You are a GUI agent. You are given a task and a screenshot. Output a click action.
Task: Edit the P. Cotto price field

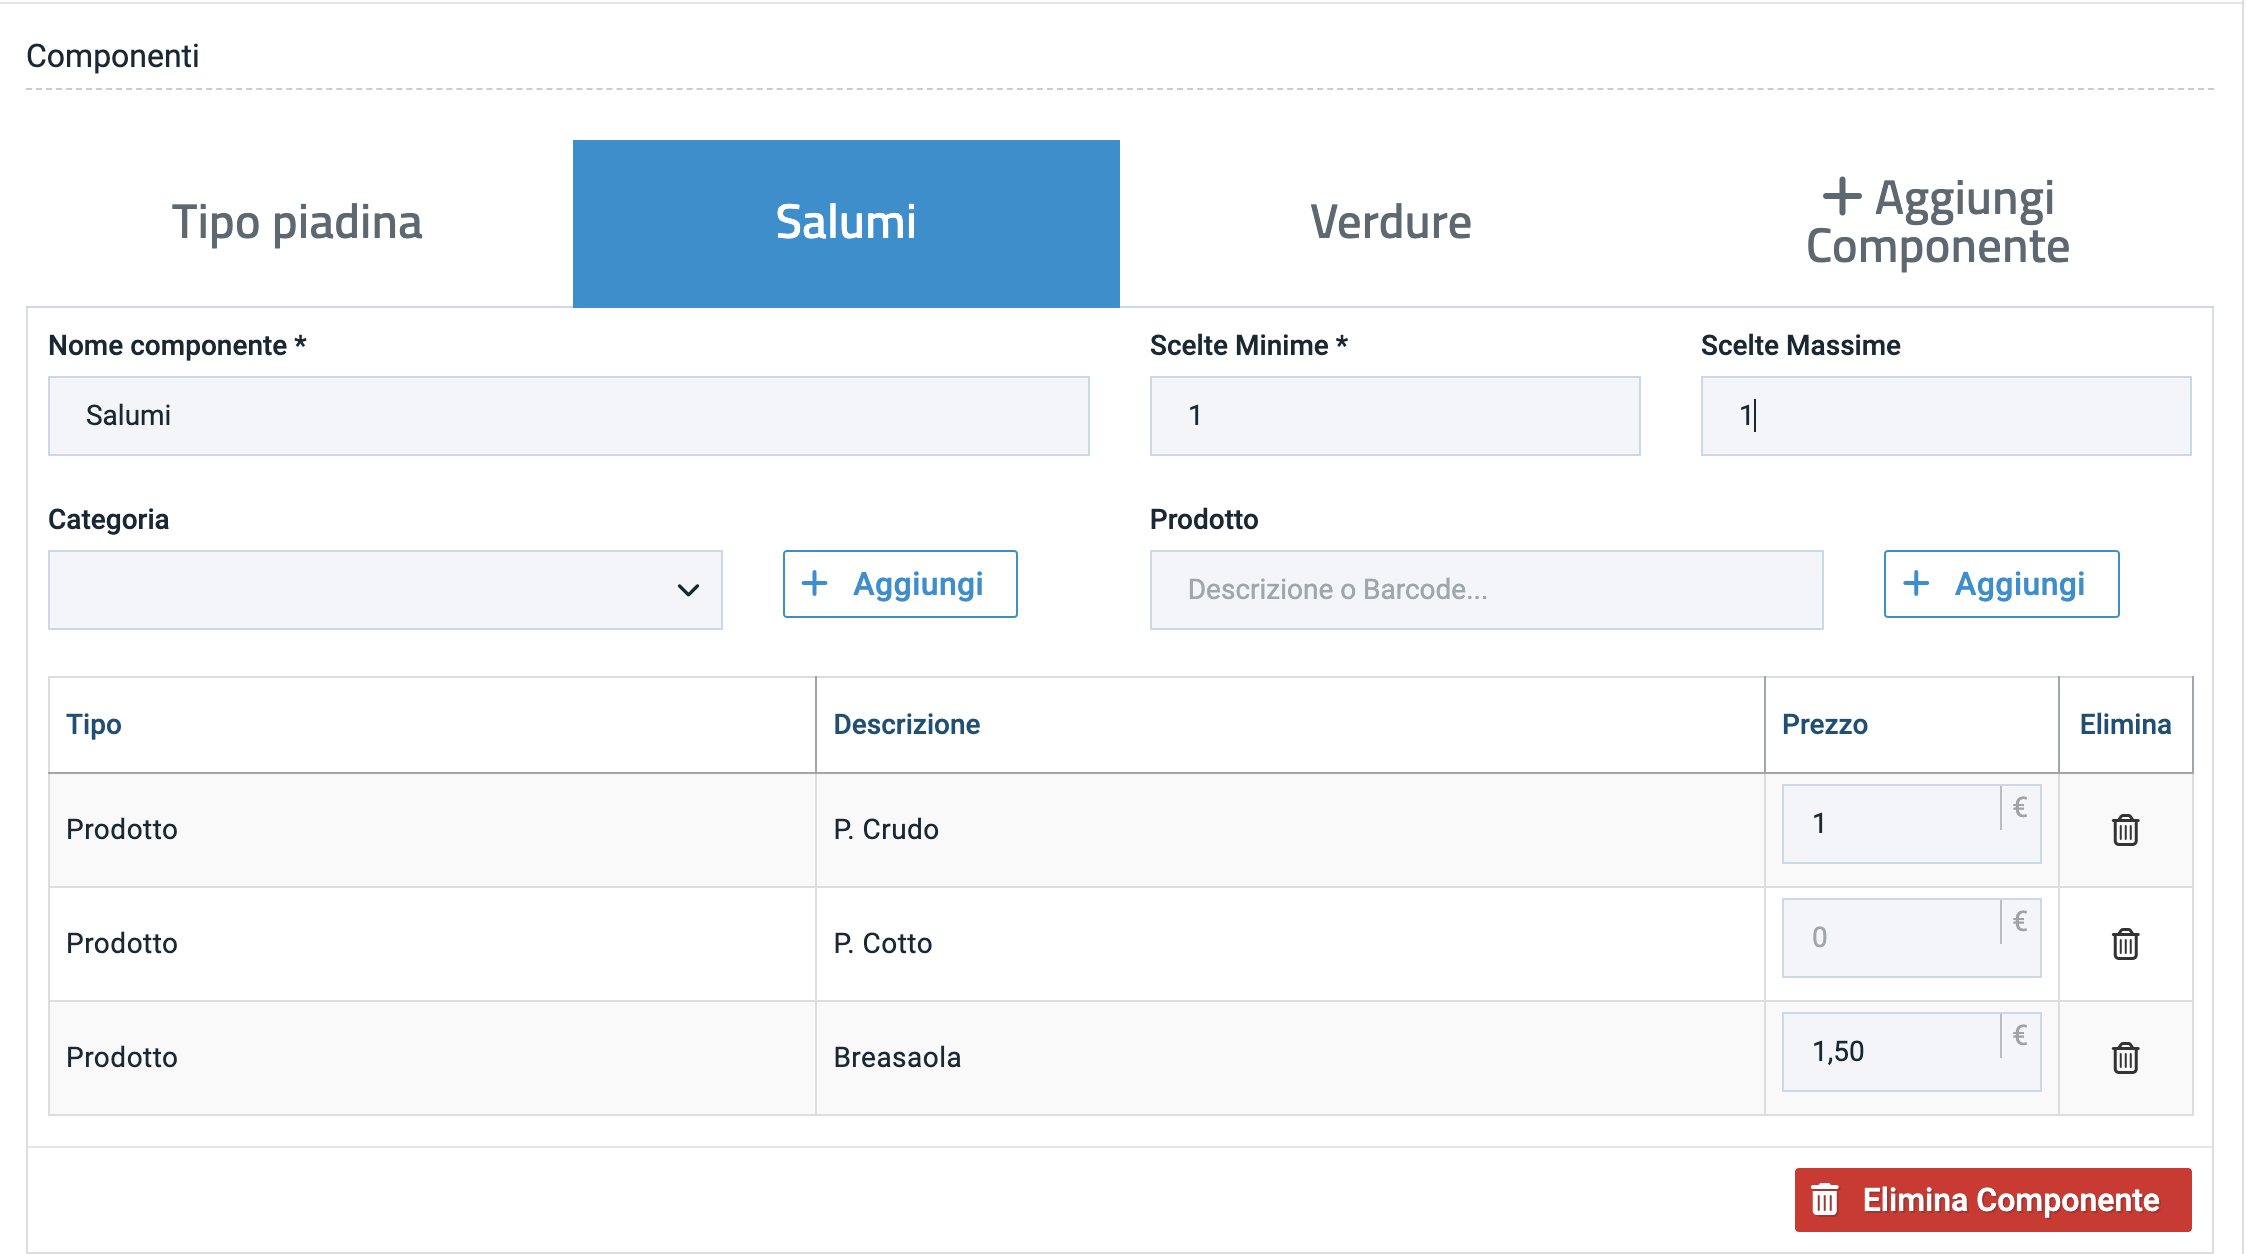pyautogui.click(x=1890, y=938)
